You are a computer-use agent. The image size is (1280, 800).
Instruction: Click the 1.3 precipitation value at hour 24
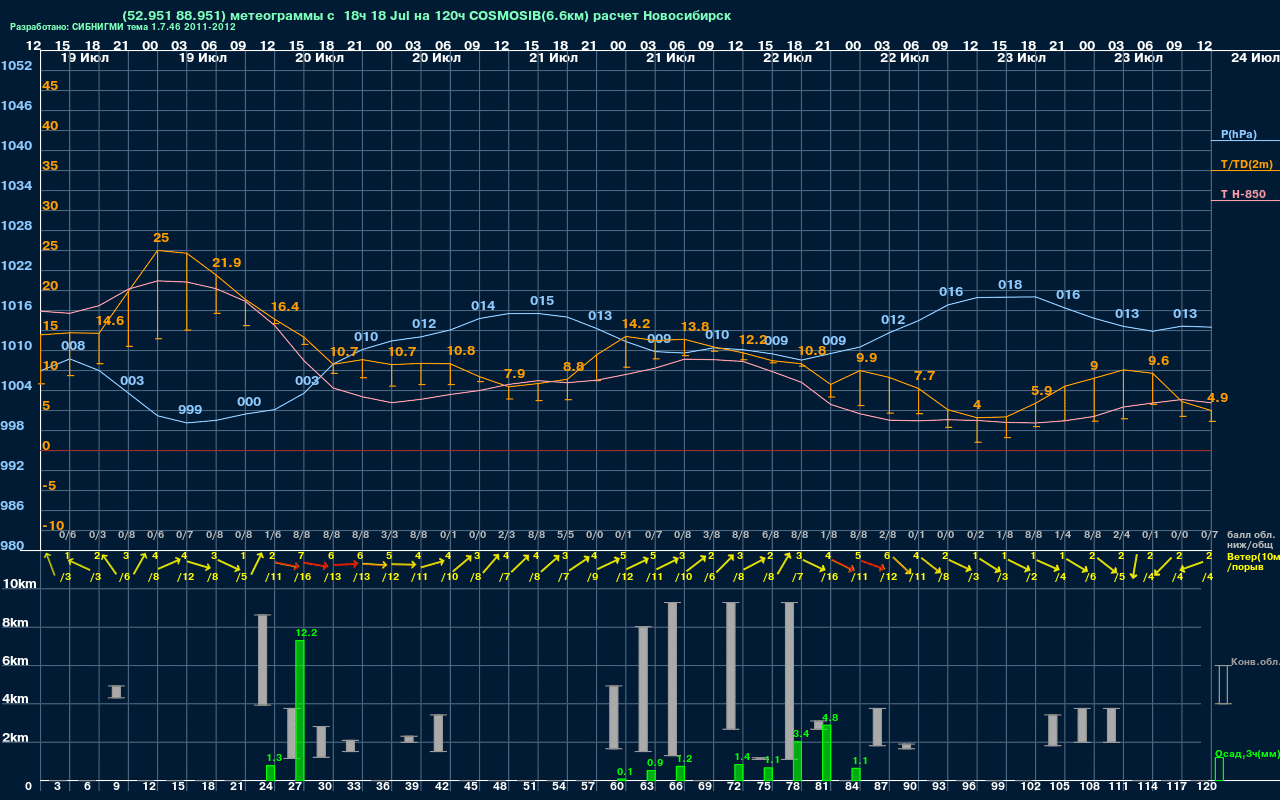point(275,759)
